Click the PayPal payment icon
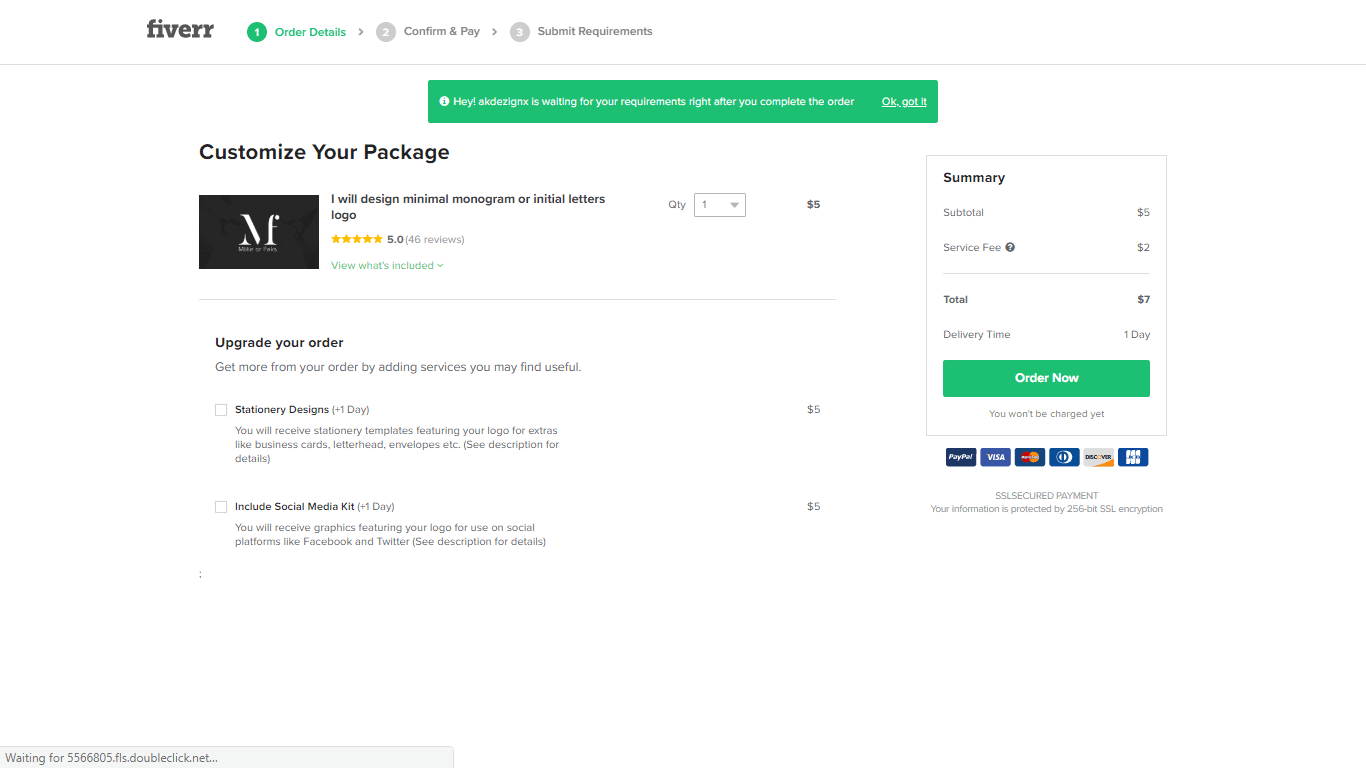 click(x=961, y=457)
